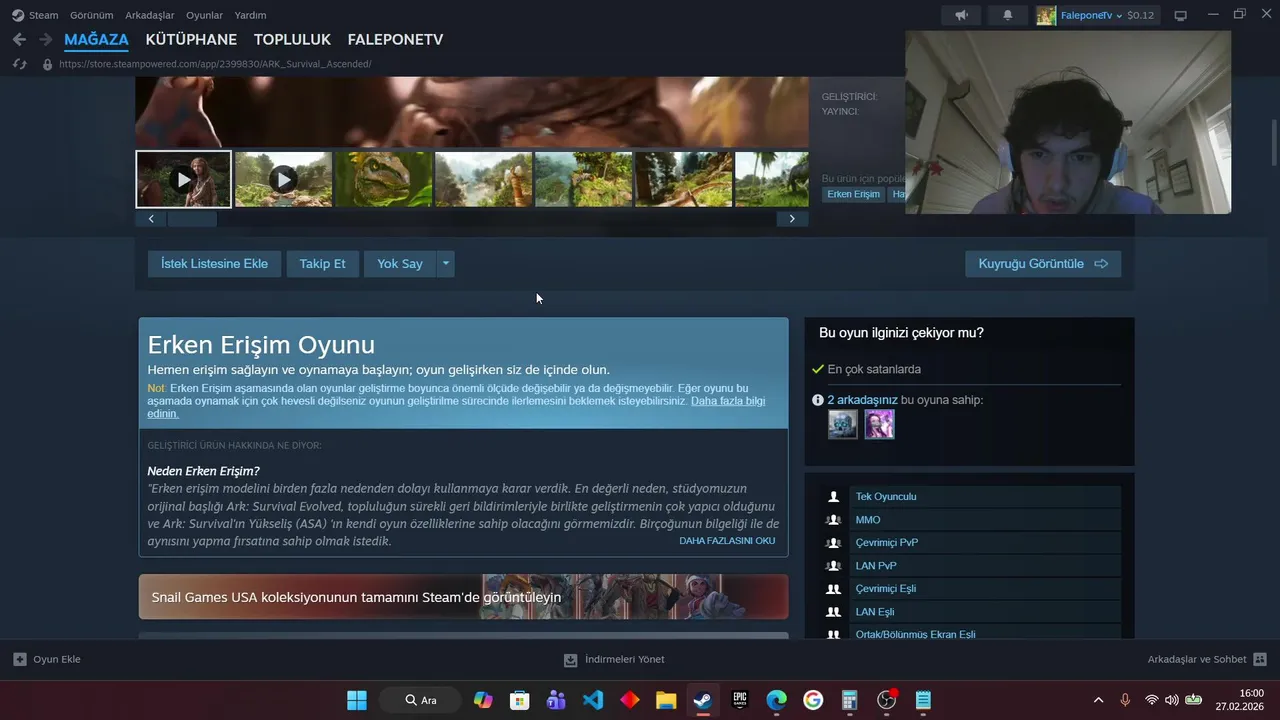This screenshot has width=1280, height=720.
Task: Open Steam announcements megaphone icon
Action: pos(961,15)
